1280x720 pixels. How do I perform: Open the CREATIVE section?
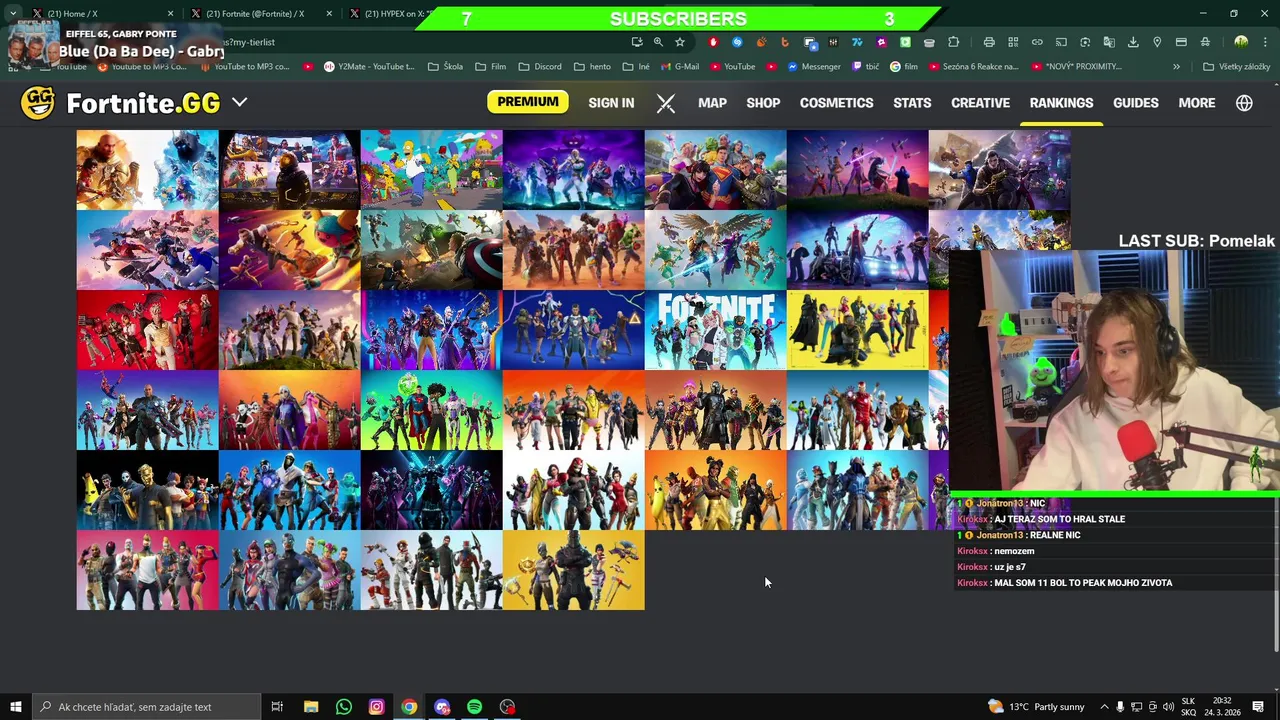(x=980, y=103)
